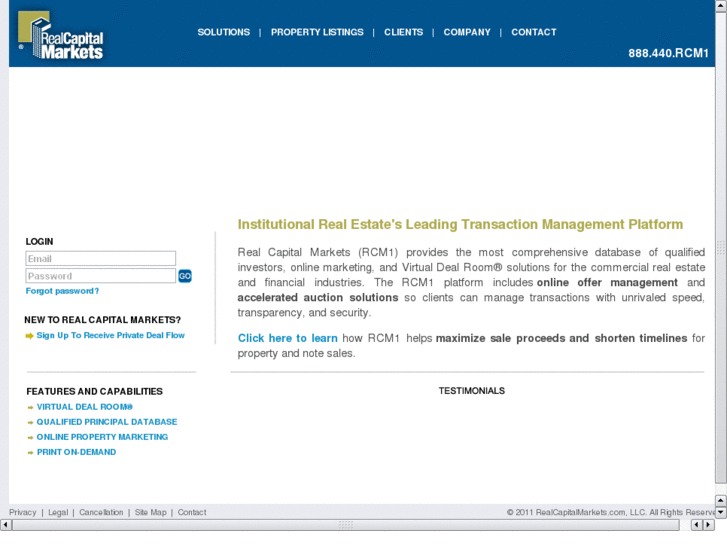The width and height of the screenshot is (727, 545).
Task: Open the Cancellation footer link
Action: pos(101,512)
